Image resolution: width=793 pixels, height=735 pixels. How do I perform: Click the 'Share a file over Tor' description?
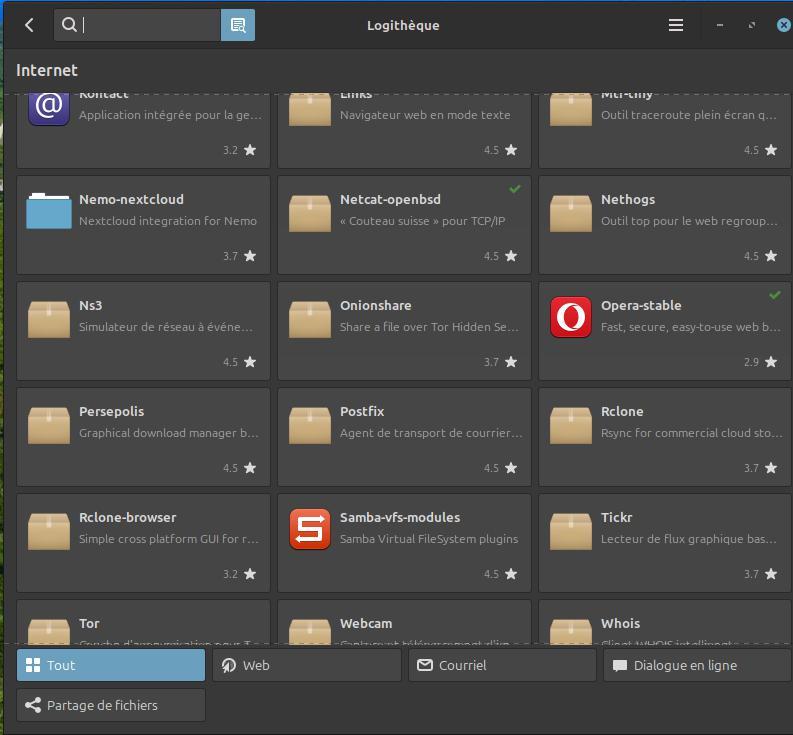pyautogui.click(x=429, y=327)
